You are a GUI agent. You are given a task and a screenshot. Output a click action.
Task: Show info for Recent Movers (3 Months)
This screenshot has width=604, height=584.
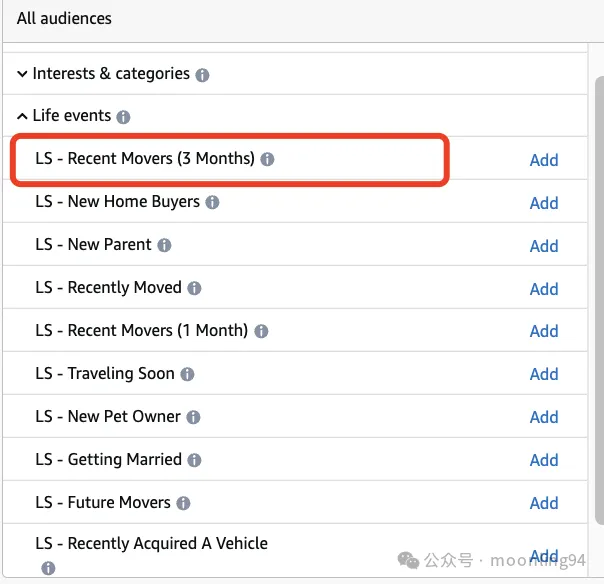click(x=267, y=159)
